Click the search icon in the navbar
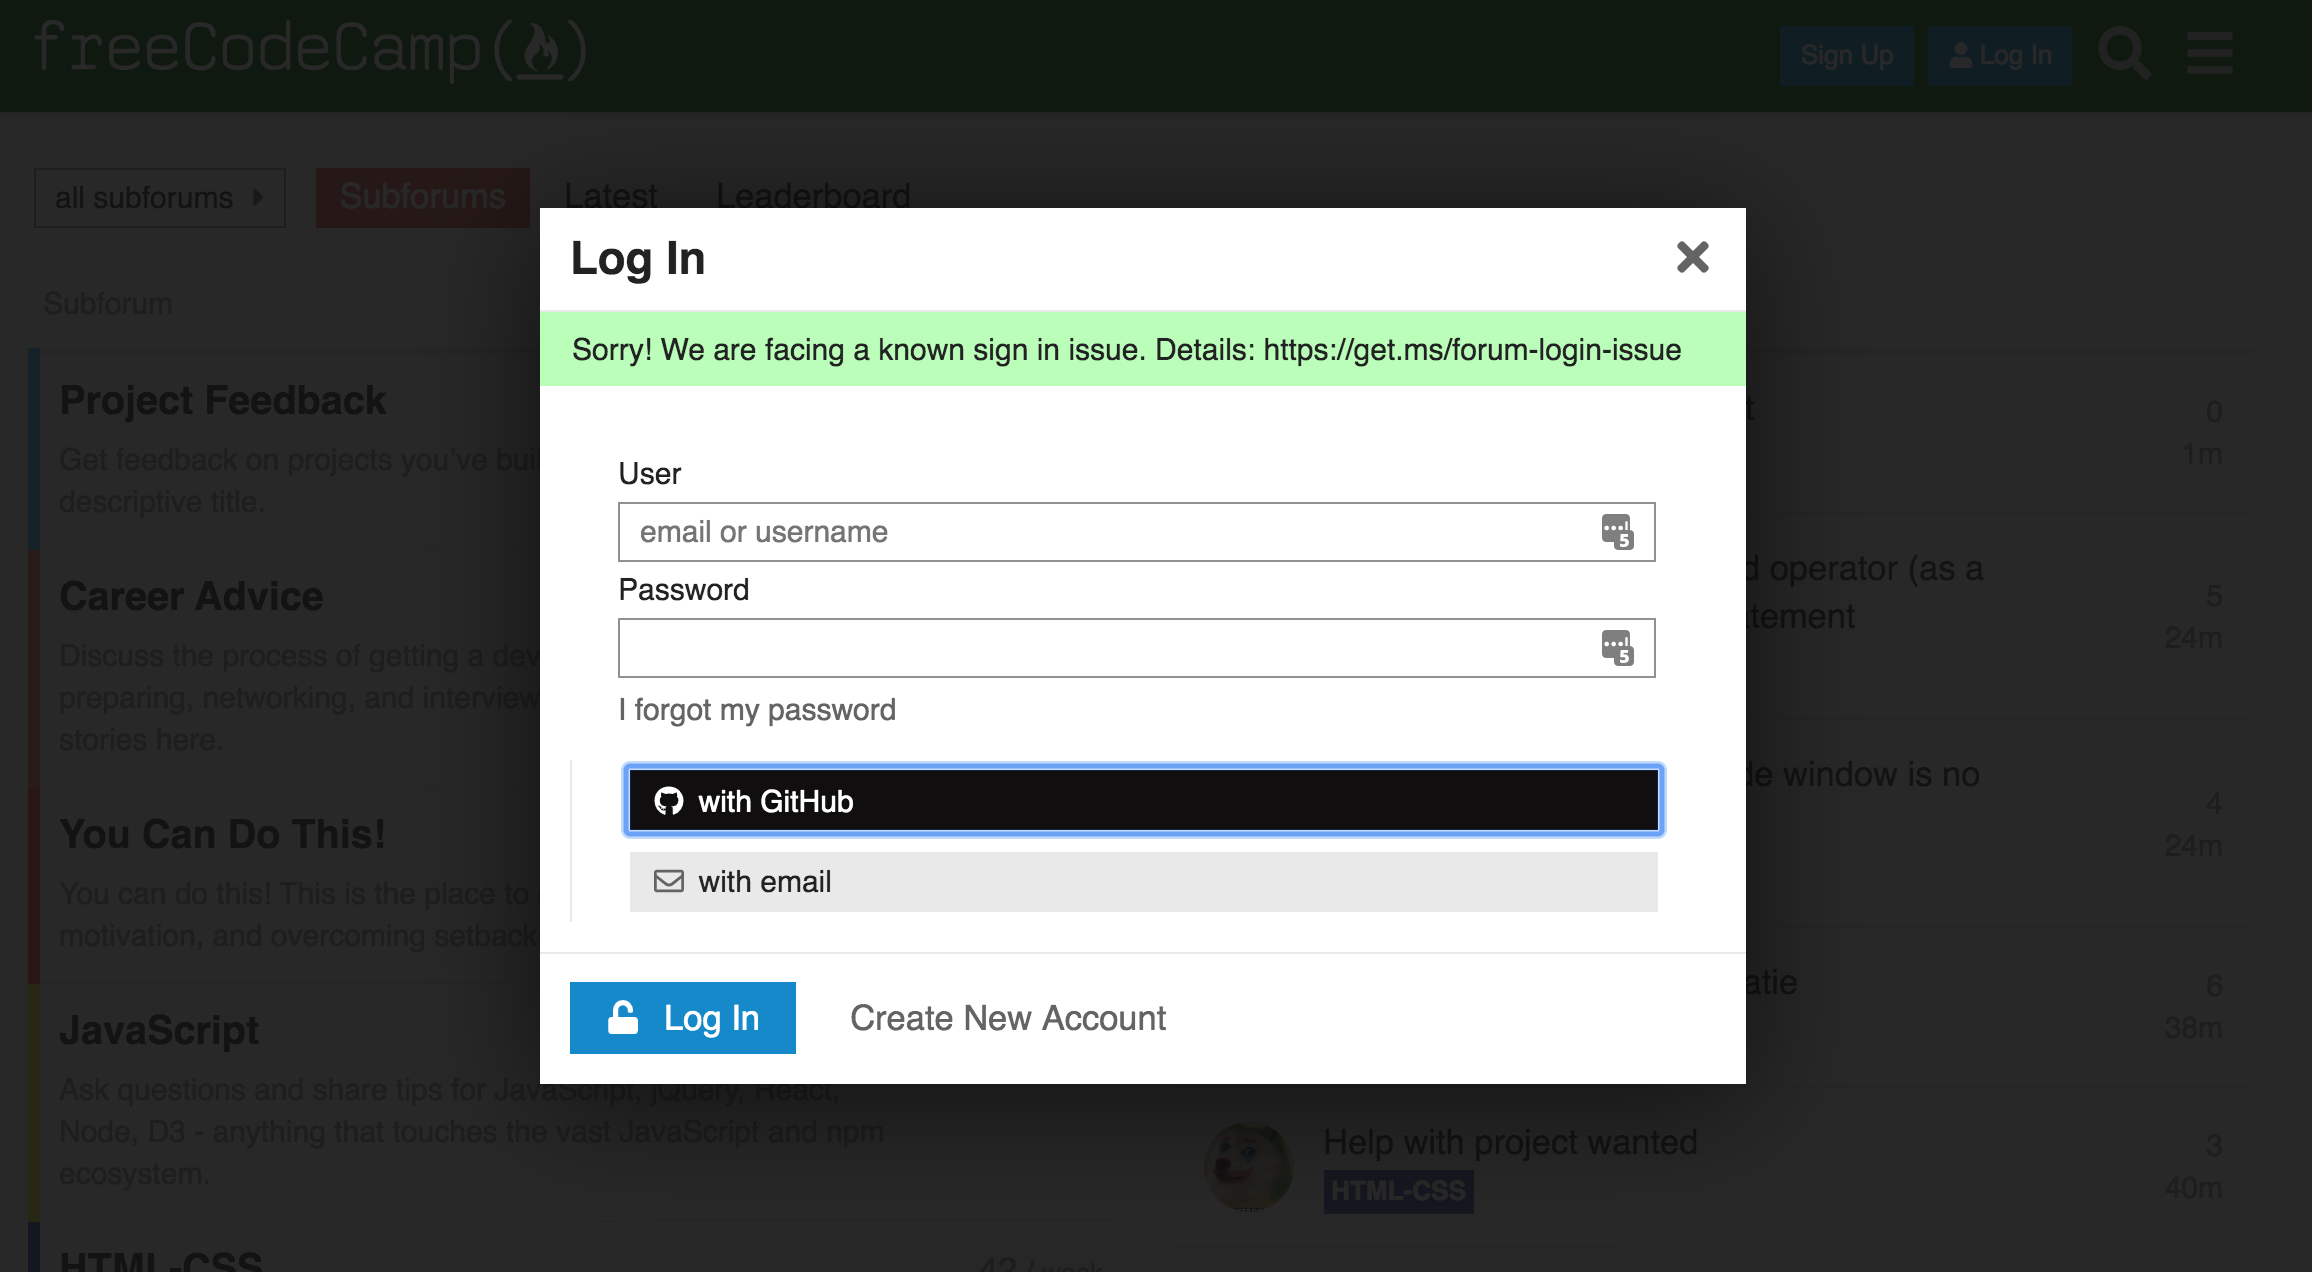The width and height of the screenshot is (2312, 1272). pos(2125,54)
